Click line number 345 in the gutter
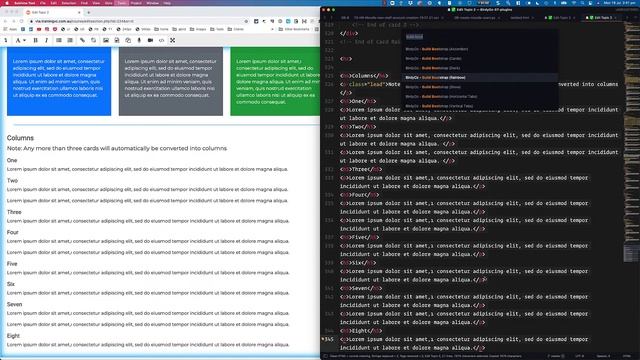640x360 pixels. tap(329, 340)
